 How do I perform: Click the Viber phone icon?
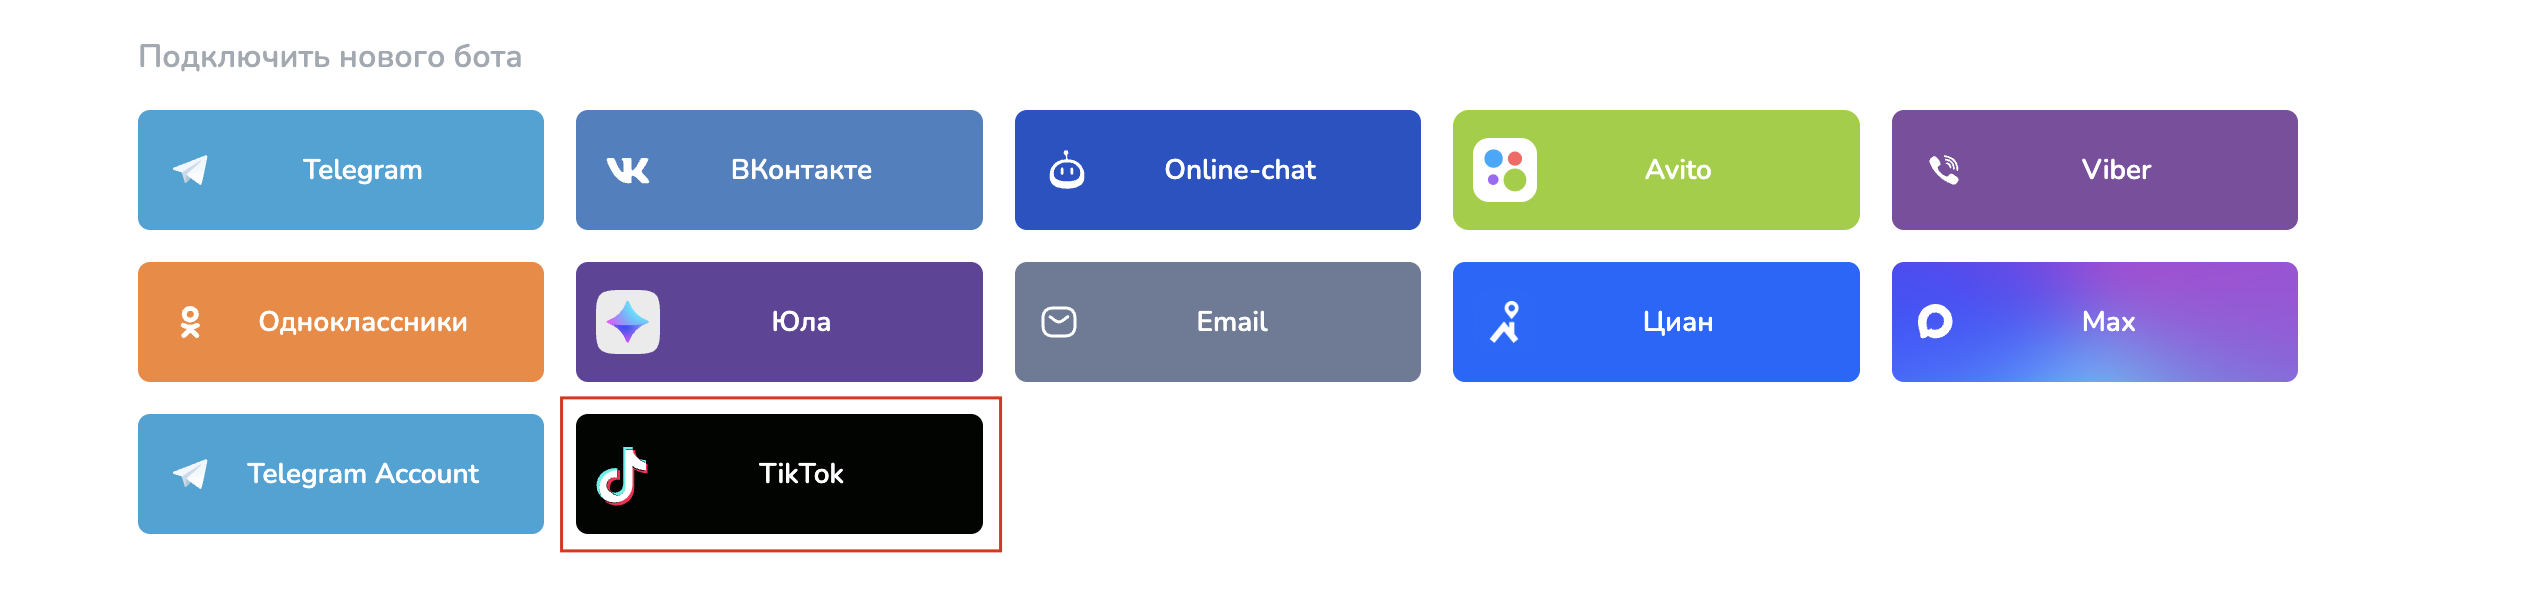(1943, 170)
